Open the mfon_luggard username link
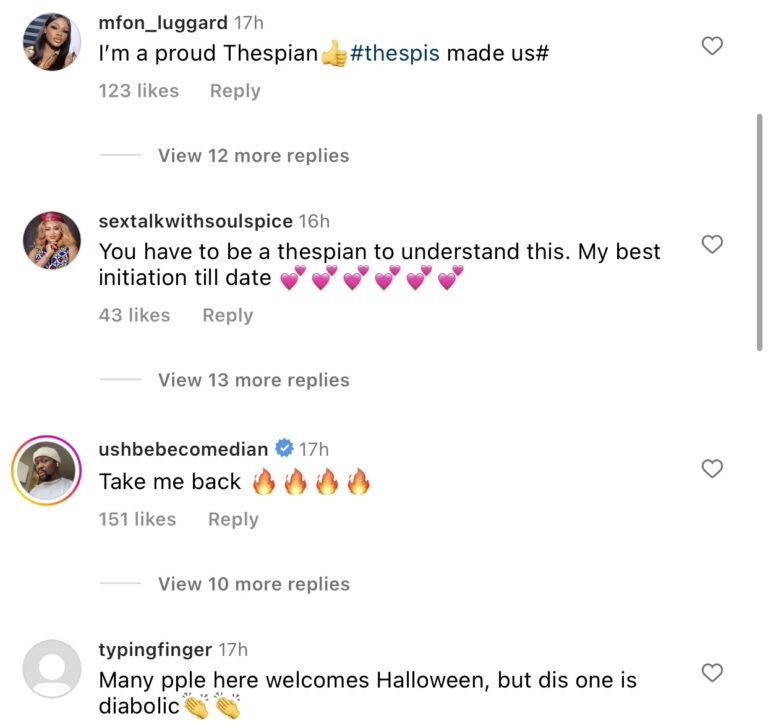Image resolution: width=768 pixels, height=724 pixels. pos(162,22)
